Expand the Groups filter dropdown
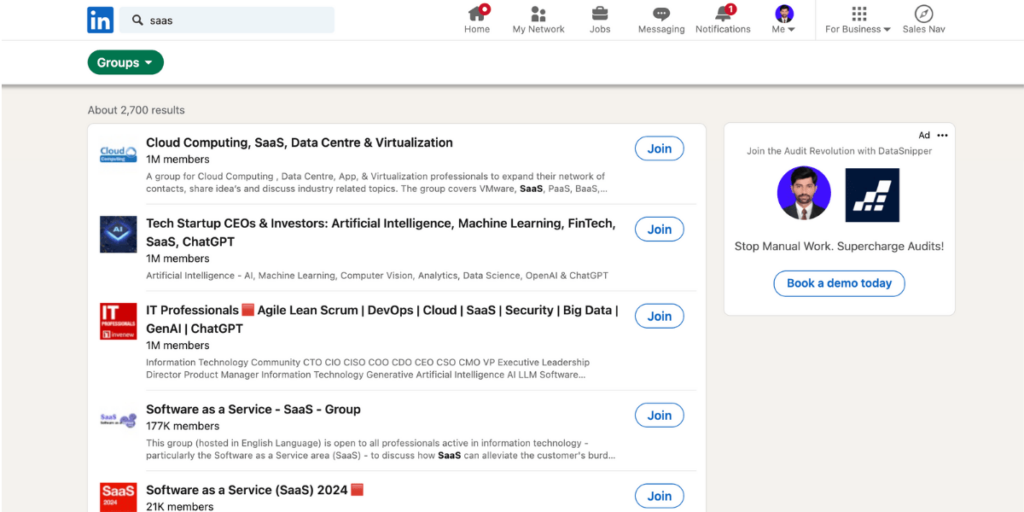This screenshot has width=1024, height=512. [125, 63]
